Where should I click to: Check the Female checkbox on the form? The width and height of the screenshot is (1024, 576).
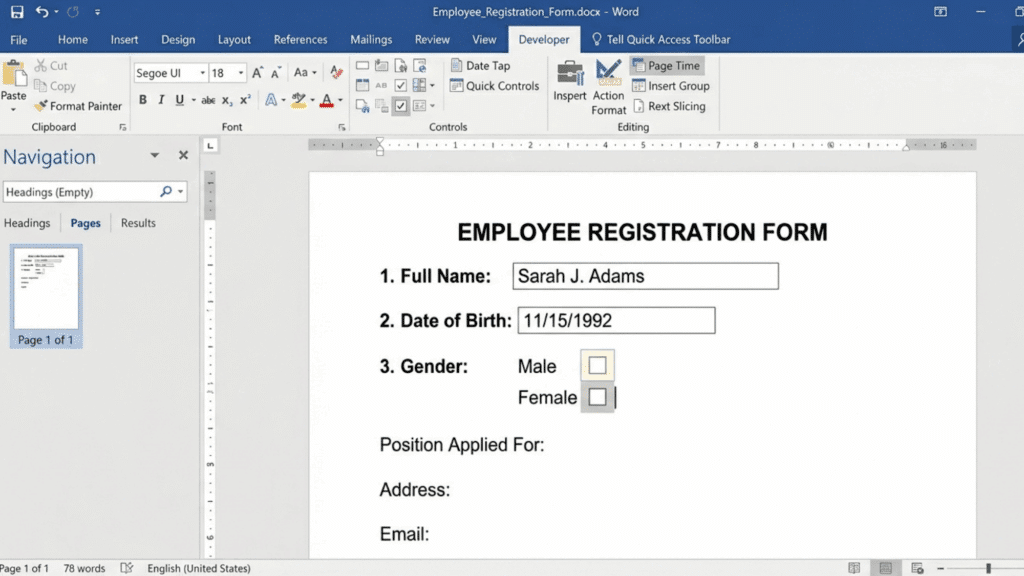598,396
